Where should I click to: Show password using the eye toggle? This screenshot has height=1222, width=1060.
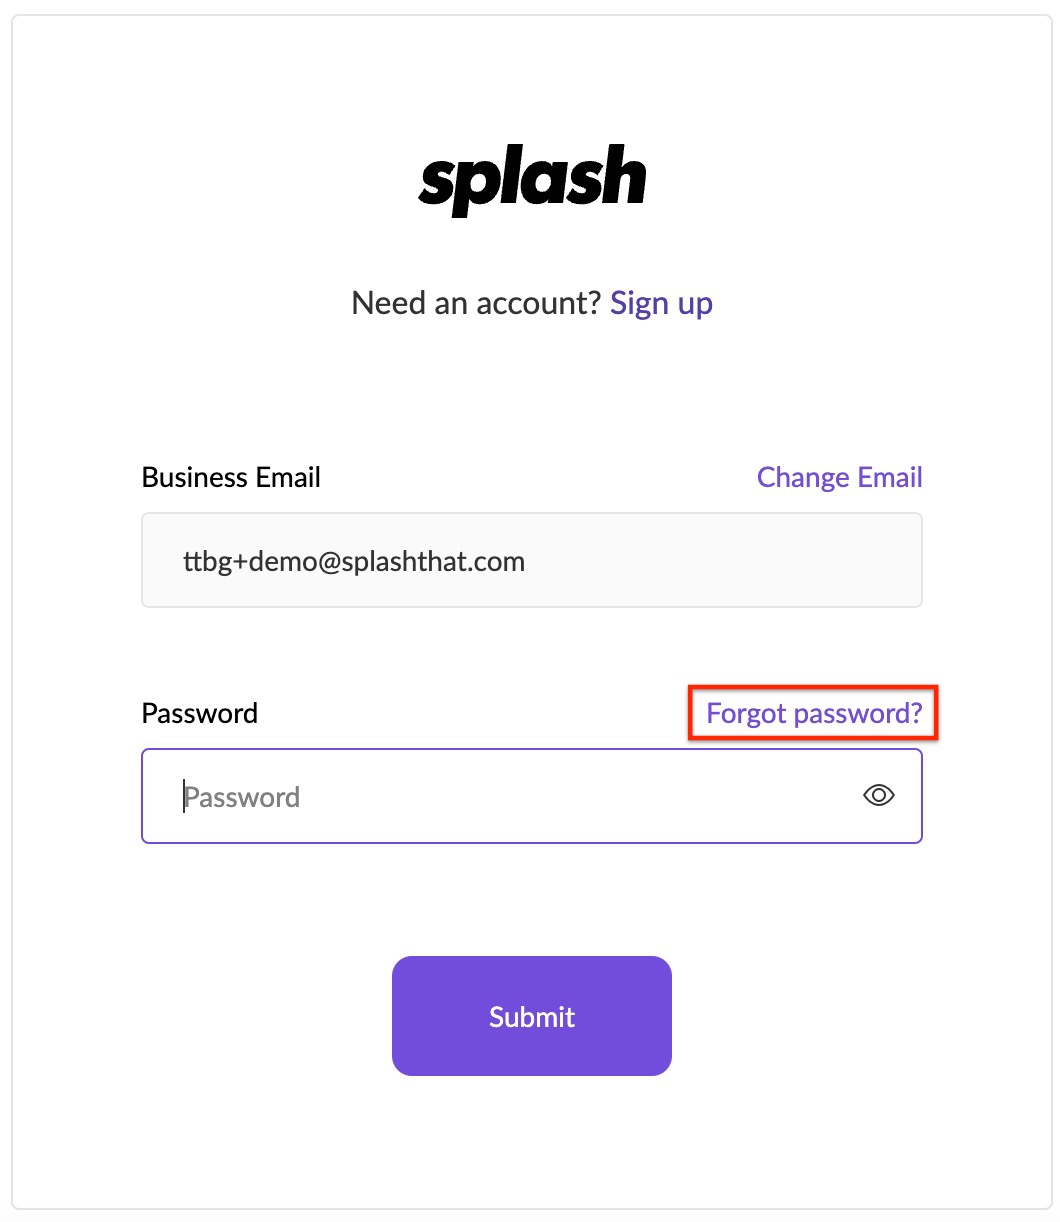click(878, 796)
